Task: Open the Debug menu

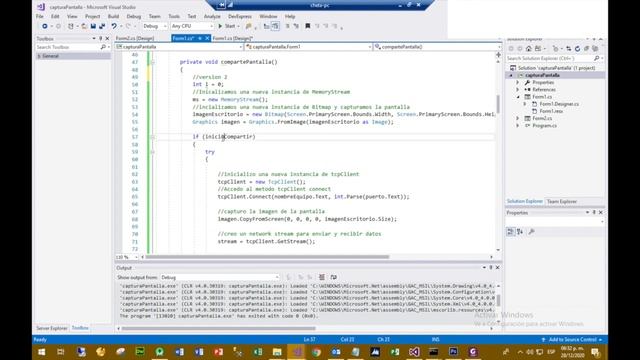Action: pos(133,17)
